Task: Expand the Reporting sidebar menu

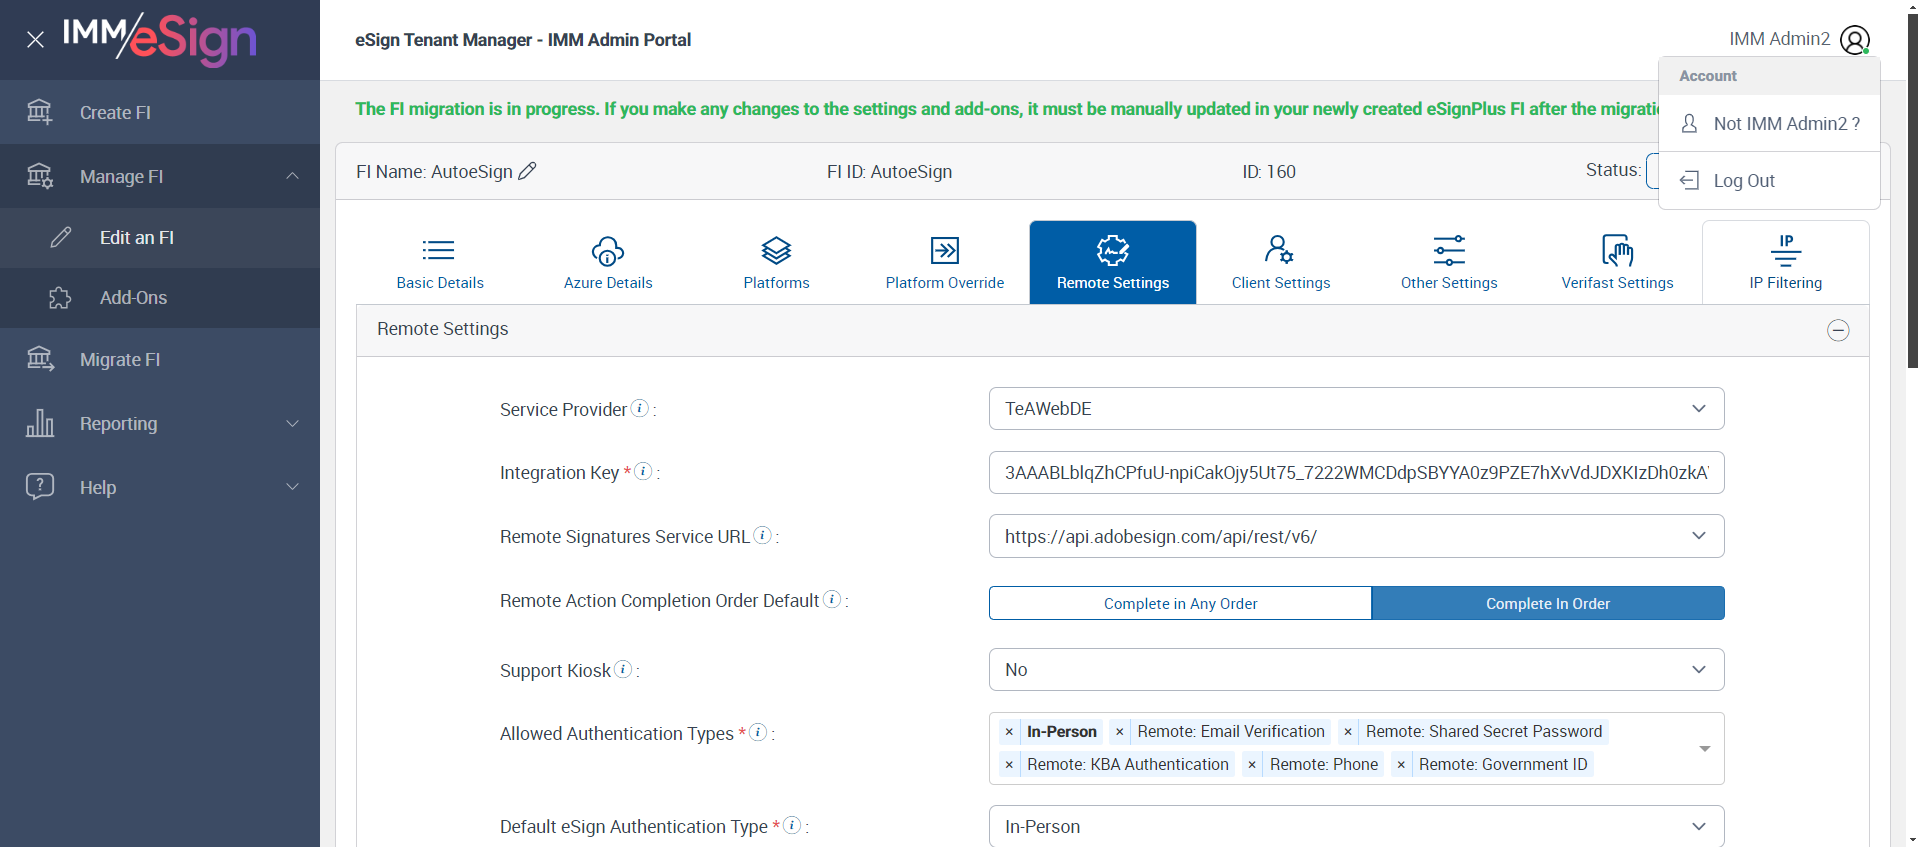Action: [160, 424]
